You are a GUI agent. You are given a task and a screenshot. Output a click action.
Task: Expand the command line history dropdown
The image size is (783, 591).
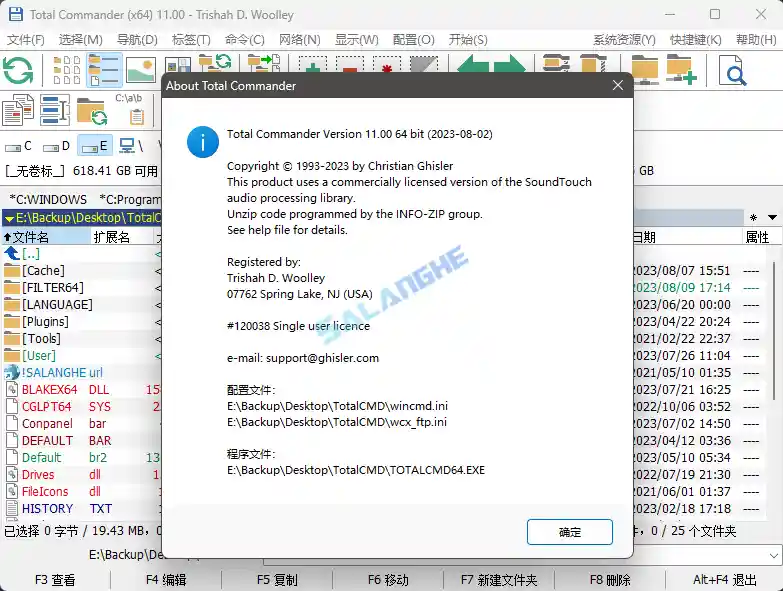pos(774,555)
